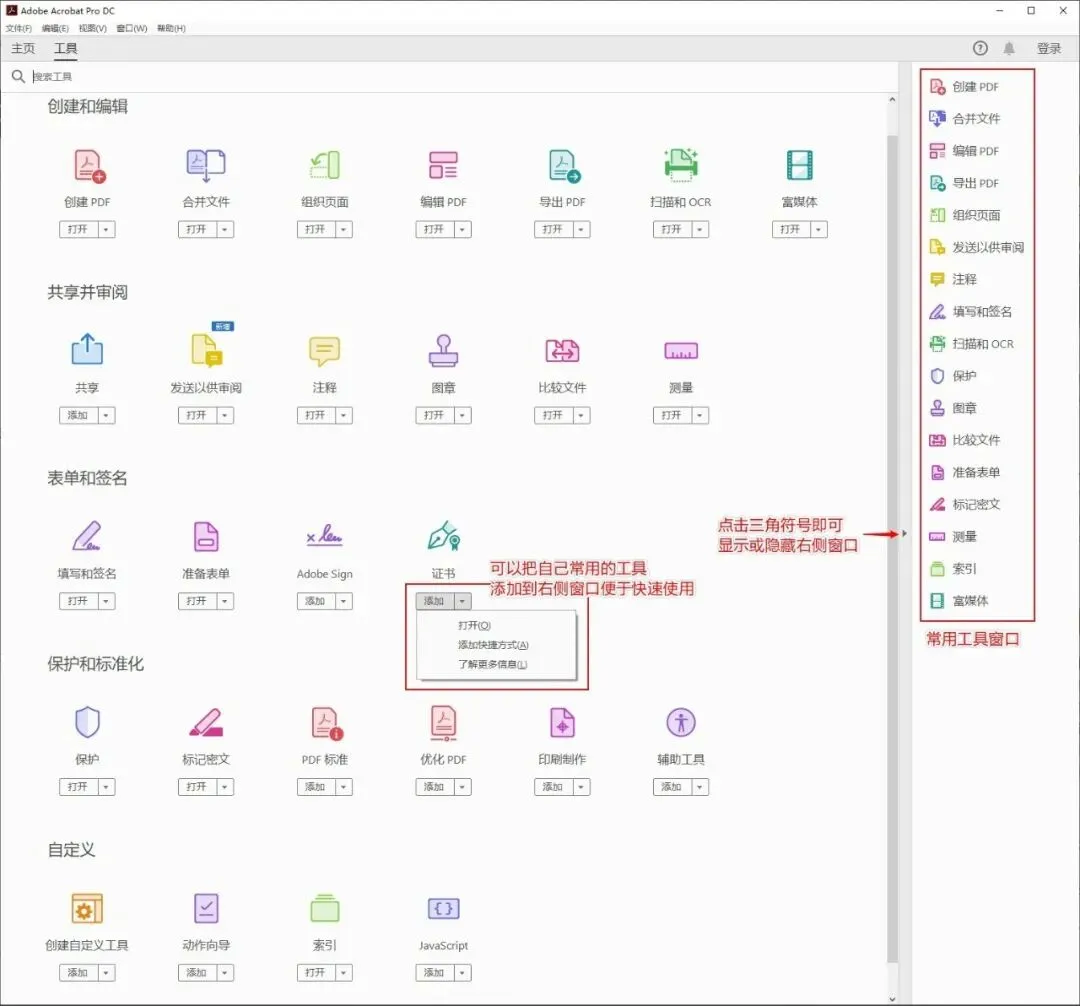Open the 帮助(H) menu
Image resolution: width=1080 pixels, height=1006 pixels.
(x=171, y=28)
